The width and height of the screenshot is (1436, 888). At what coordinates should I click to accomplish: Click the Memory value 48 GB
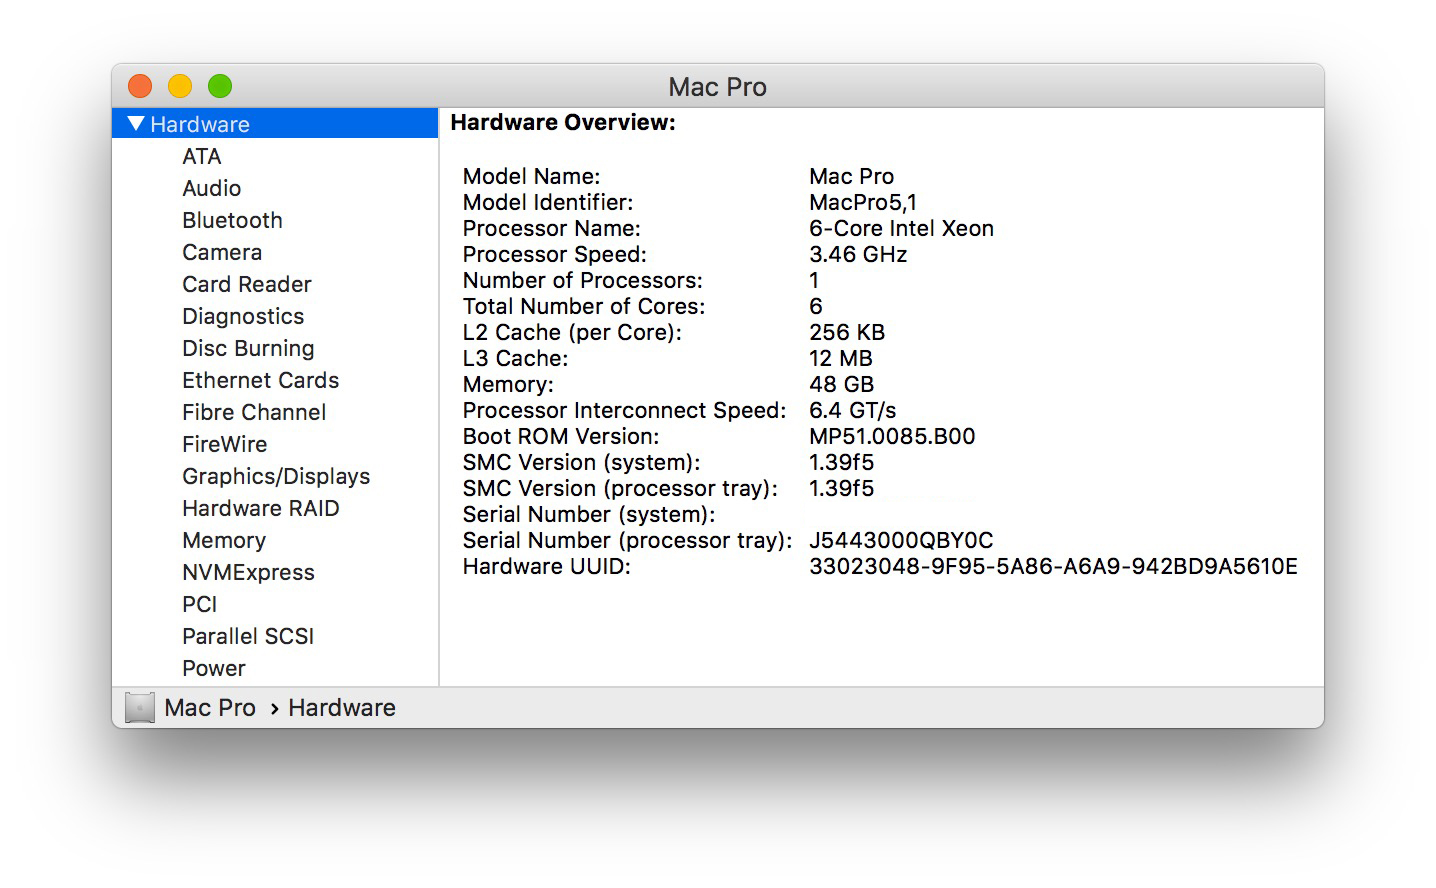click(841, 385)
